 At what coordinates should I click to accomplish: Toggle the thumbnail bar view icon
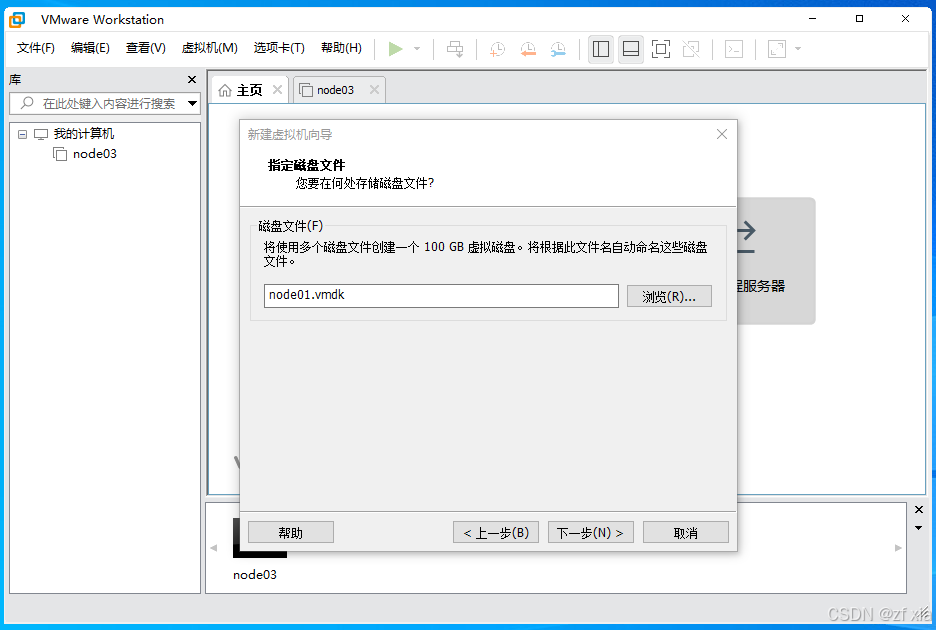tap(631, 48)
